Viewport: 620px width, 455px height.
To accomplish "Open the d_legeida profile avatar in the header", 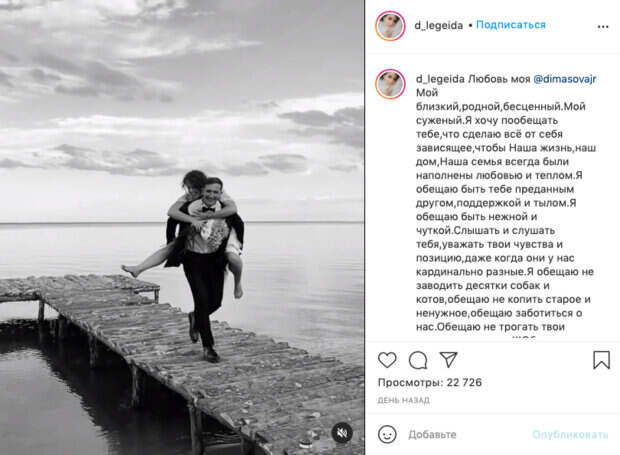I will (x=390, y=26).
